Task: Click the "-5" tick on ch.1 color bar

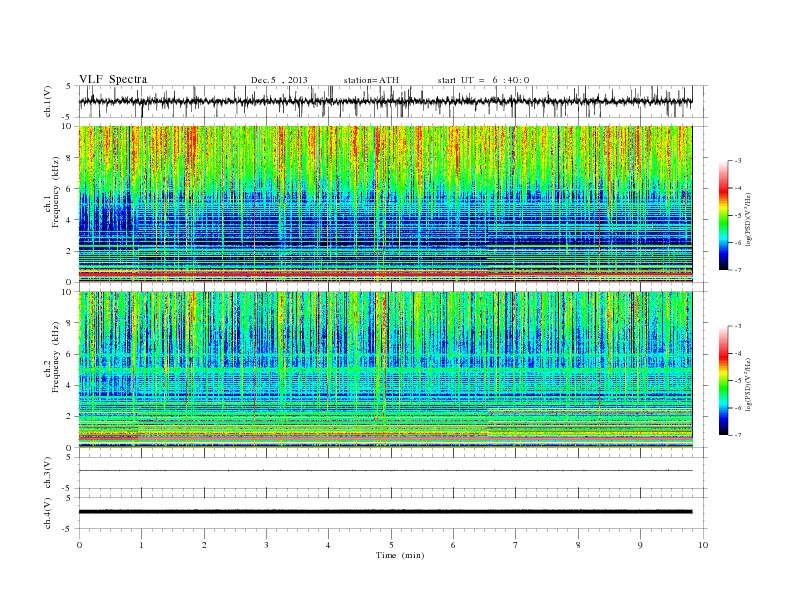Action: point(738,215)
